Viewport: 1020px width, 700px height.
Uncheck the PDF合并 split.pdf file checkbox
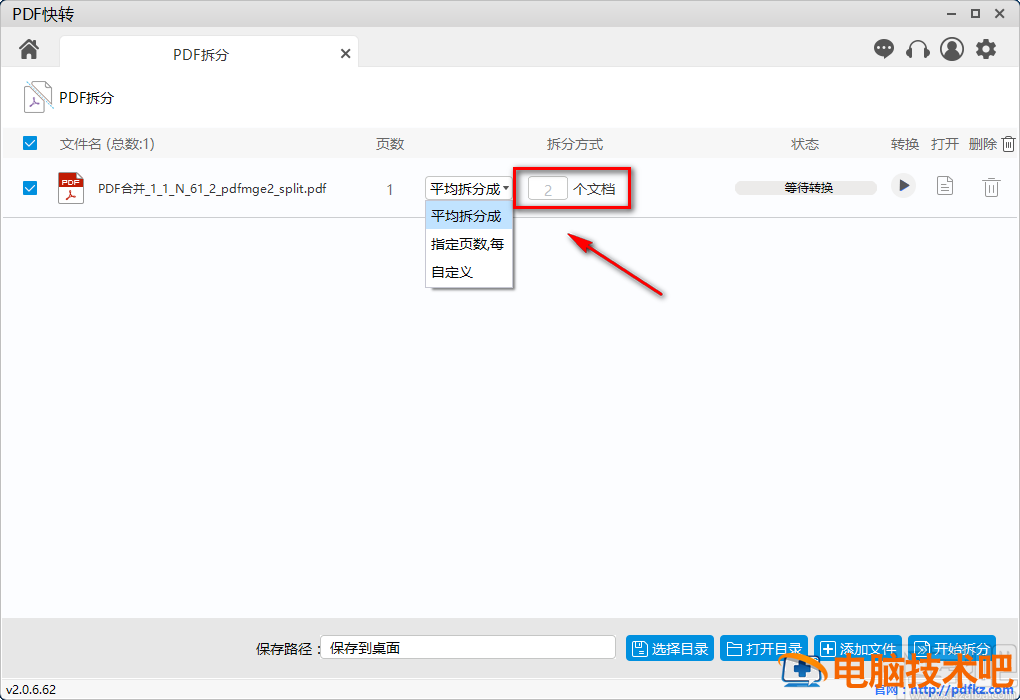coord(30,188)
